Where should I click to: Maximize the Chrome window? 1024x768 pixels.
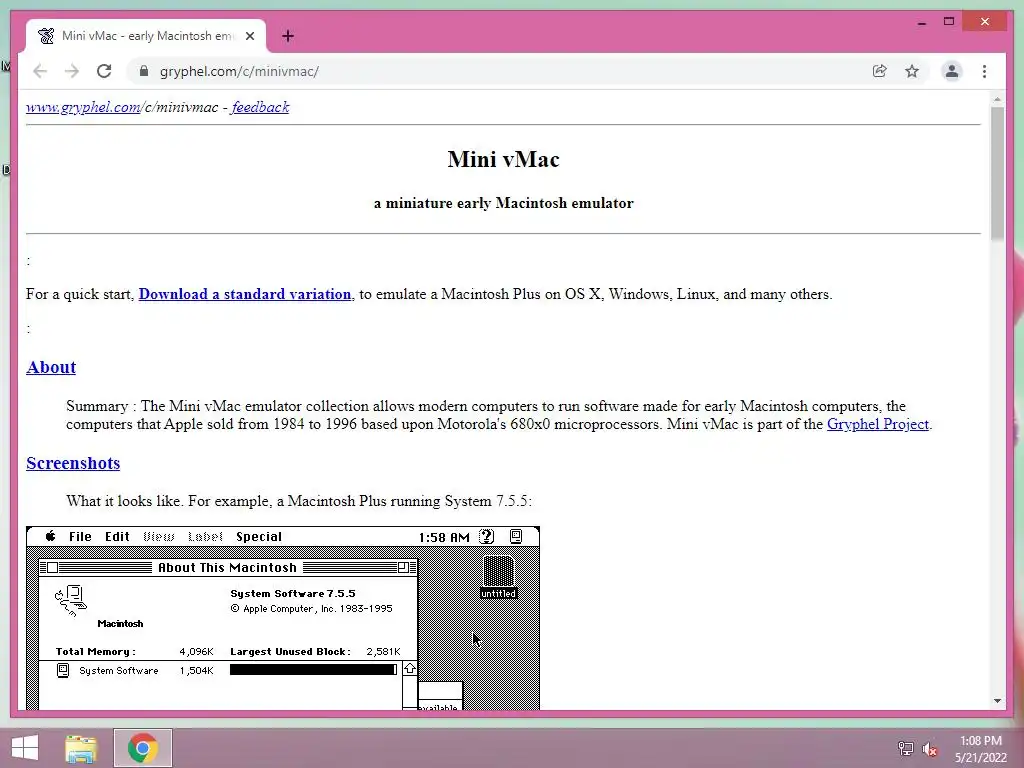(949, 22)
